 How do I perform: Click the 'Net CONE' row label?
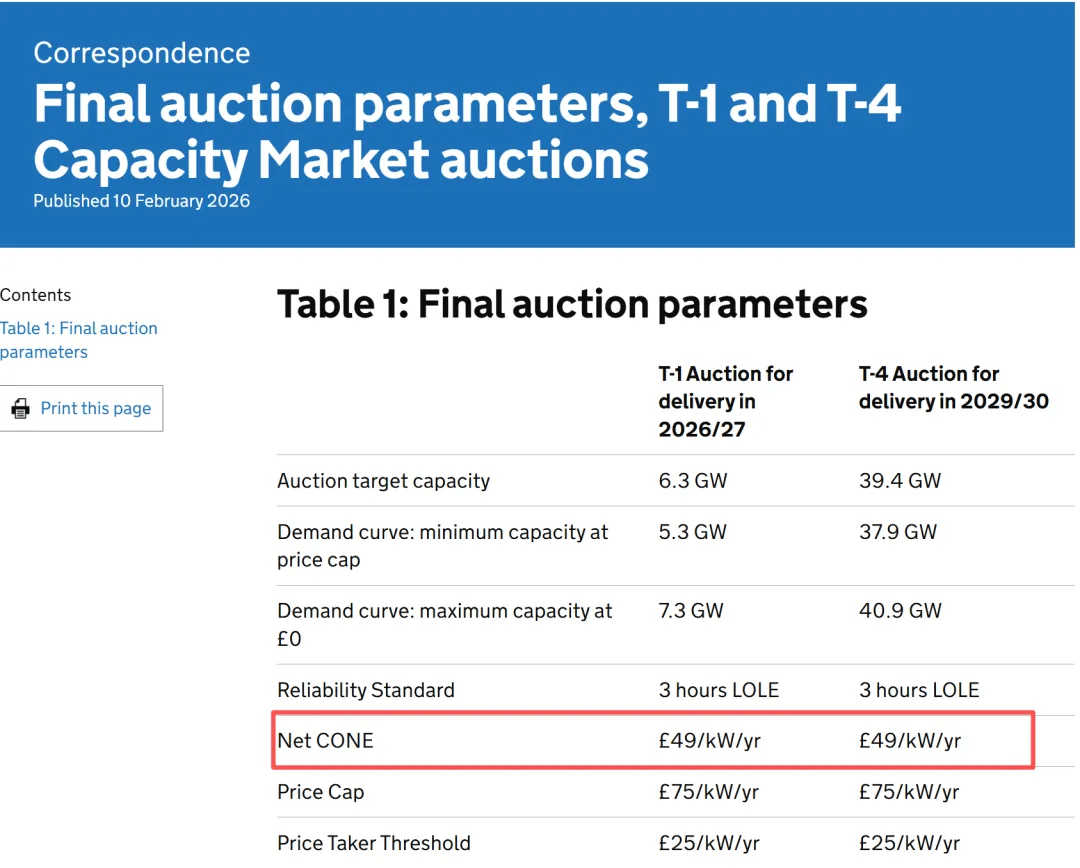tap(325, 741)
